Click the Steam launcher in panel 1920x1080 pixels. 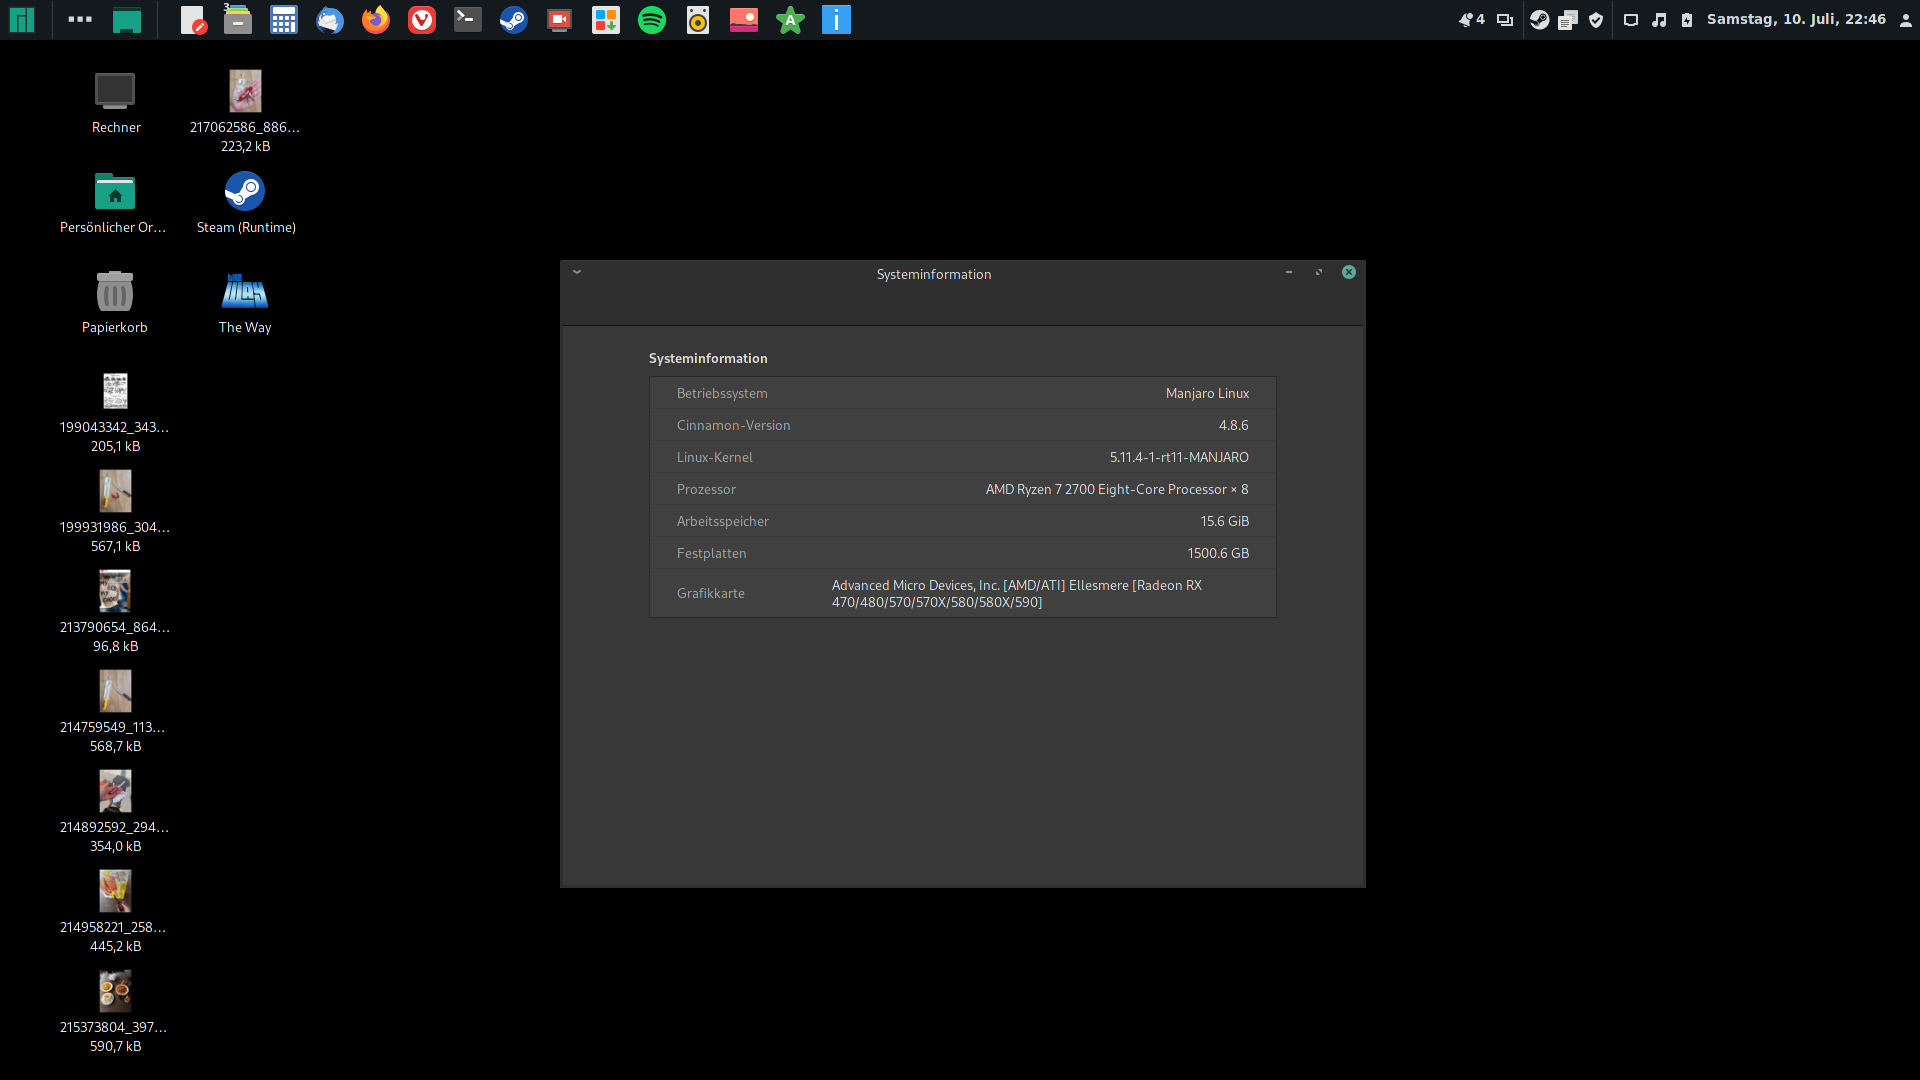(514, 20)
